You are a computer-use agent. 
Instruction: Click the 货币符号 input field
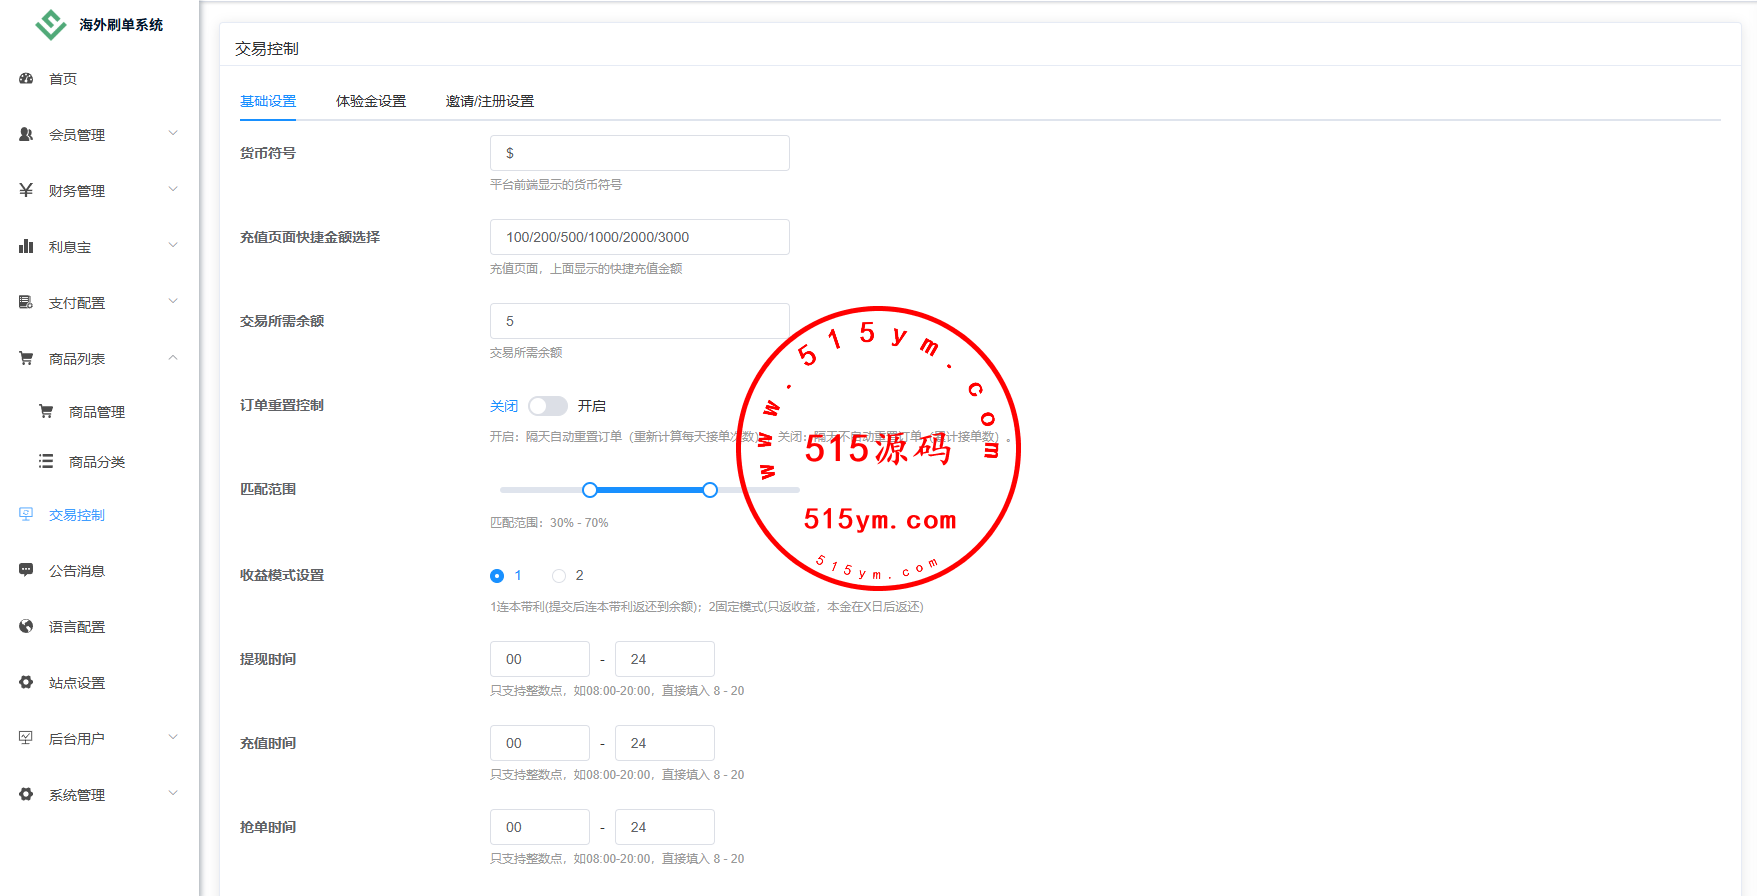click(x=640, y=153)
